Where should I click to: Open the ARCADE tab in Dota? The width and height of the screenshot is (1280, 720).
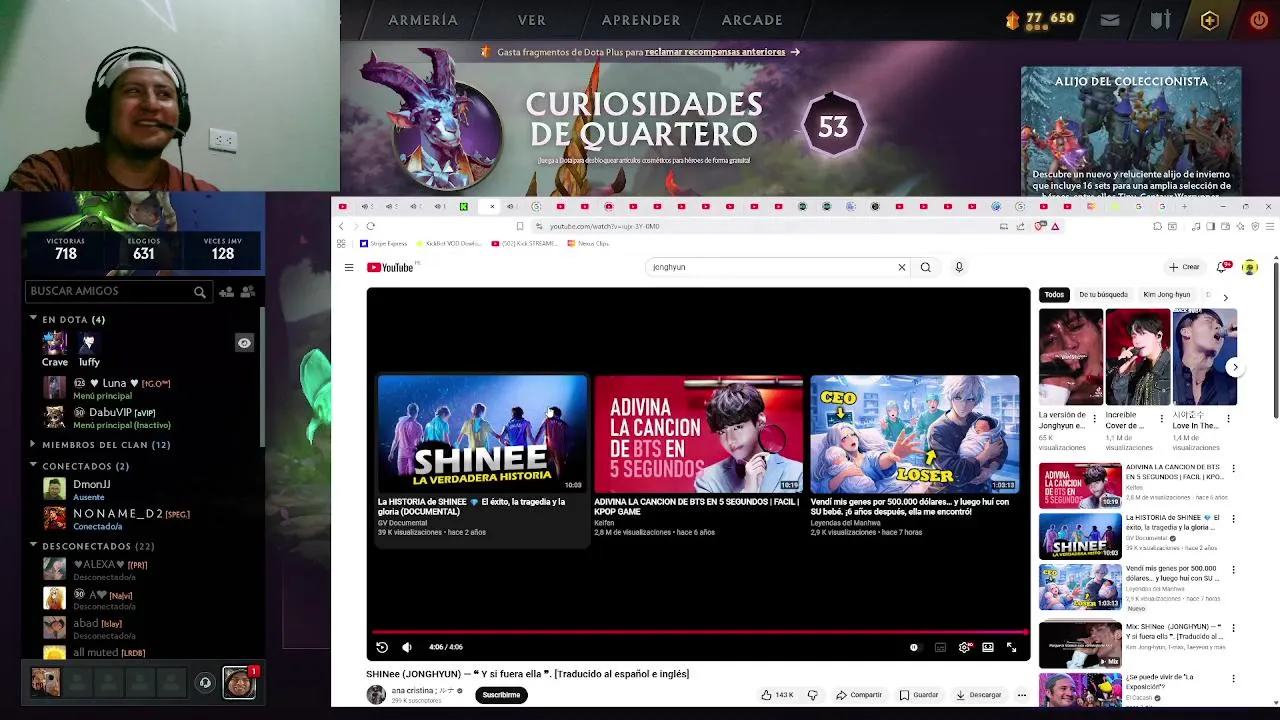752,20
